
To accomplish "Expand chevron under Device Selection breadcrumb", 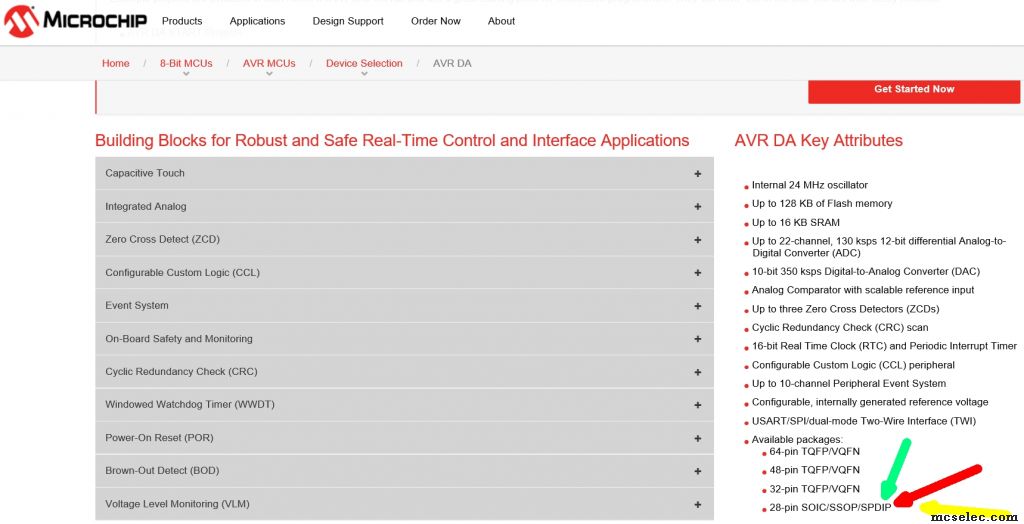I will tap(364, 74).
